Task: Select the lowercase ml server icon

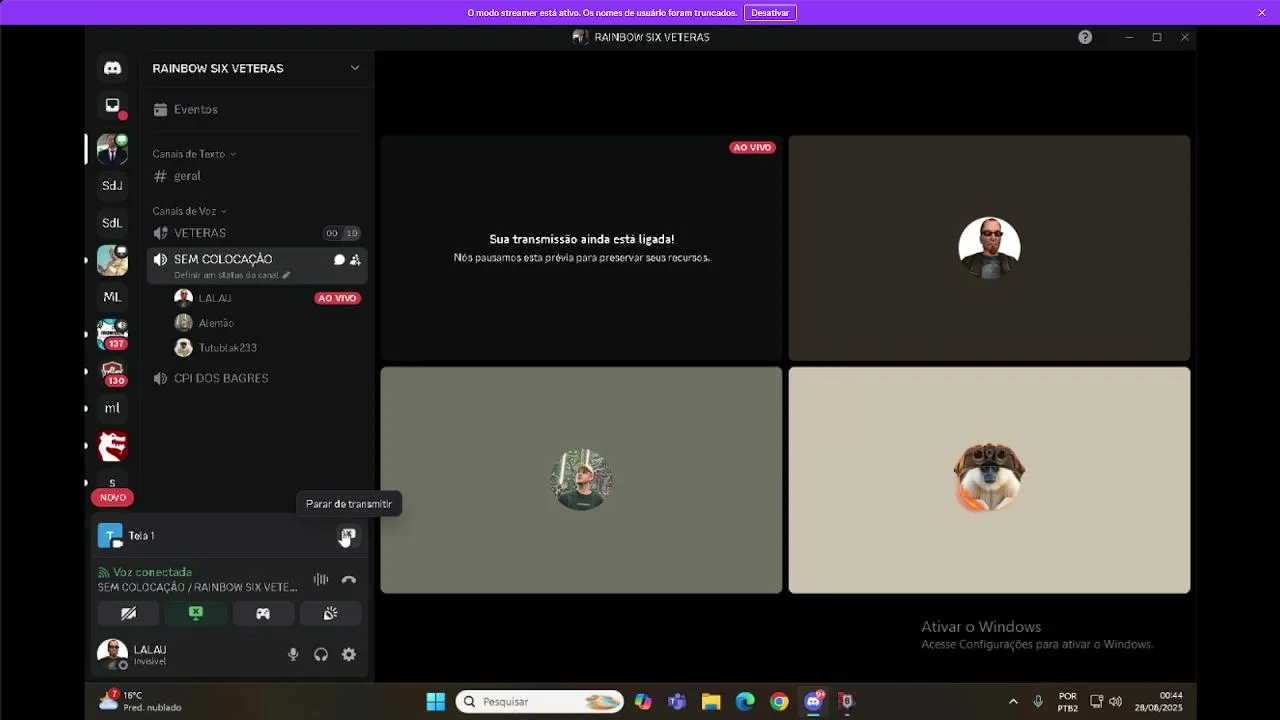Action: (112, 408)
